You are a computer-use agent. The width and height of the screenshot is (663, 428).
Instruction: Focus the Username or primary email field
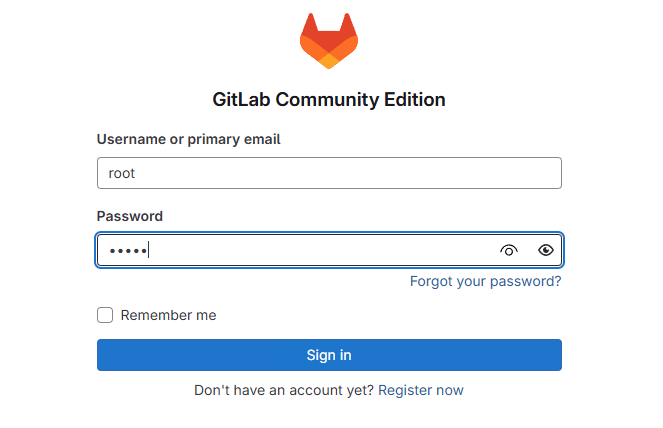(x=329, y=173)
